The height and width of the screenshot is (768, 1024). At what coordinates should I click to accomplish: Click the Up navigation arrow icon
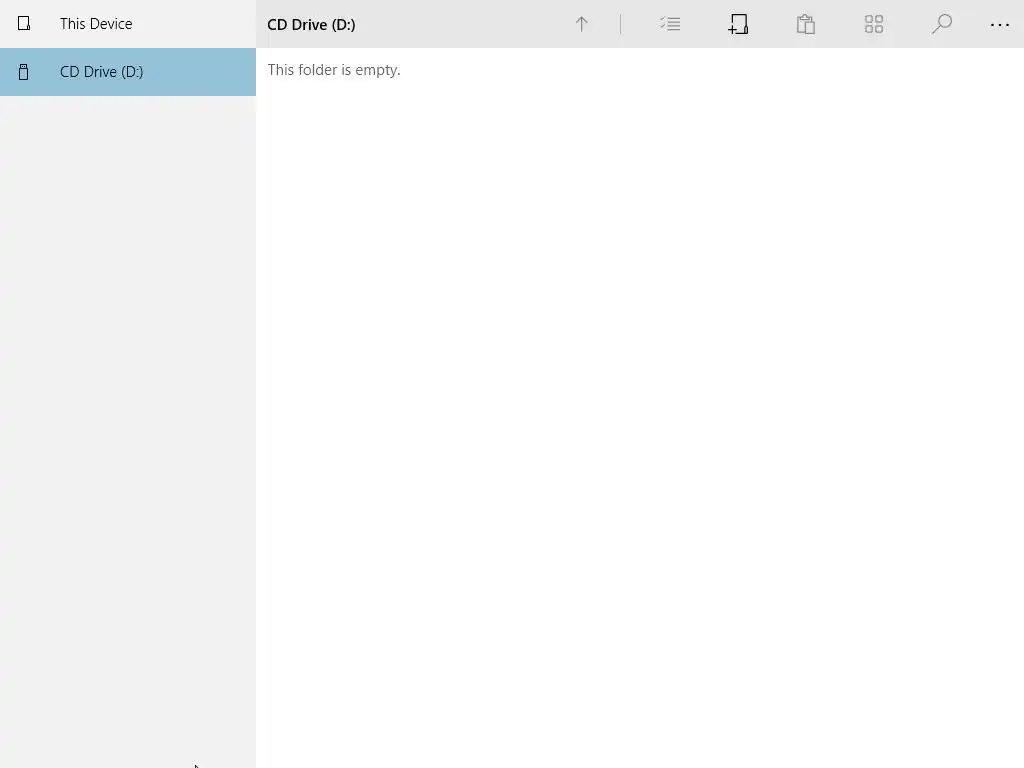coord(581,24)
